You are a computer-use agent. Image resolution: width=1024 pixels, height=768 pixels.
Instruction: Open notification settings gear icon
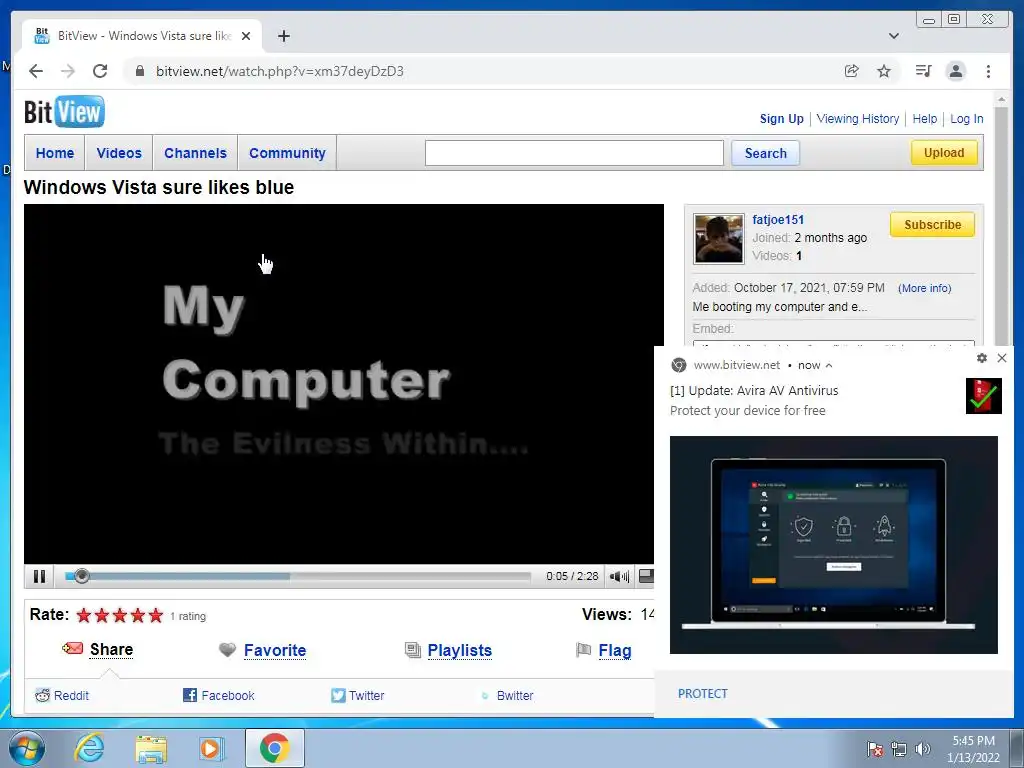pos(982,358)
